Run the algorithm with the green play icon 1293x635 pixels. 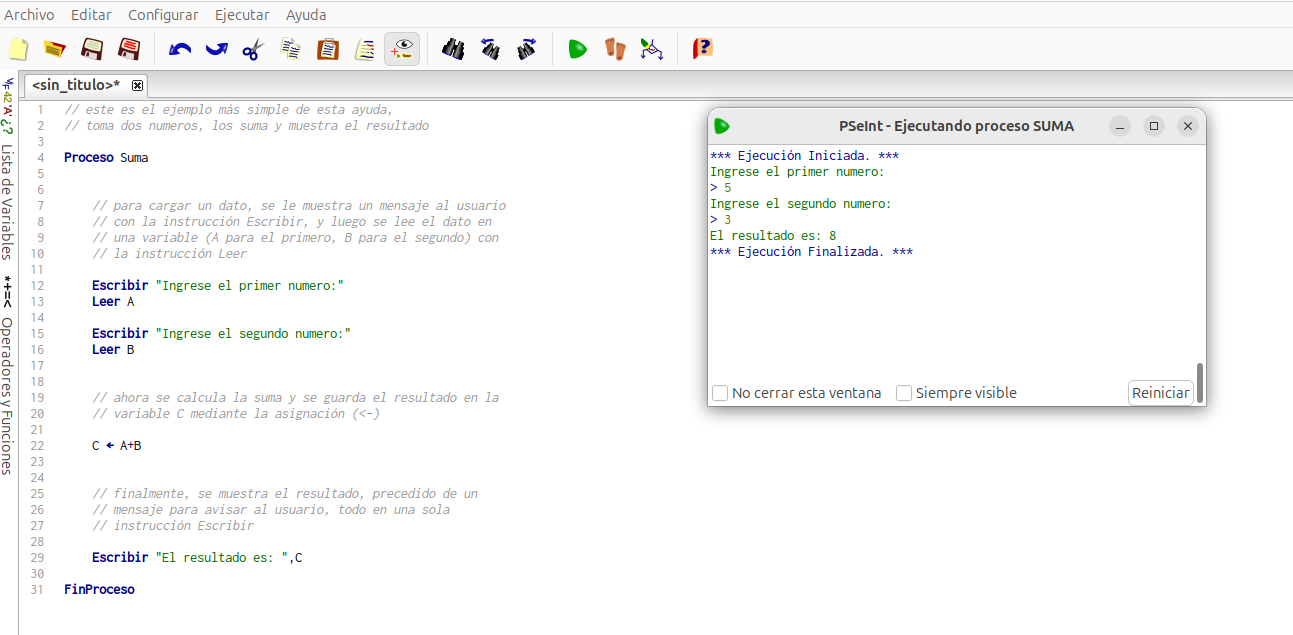[x=577, y=49]
